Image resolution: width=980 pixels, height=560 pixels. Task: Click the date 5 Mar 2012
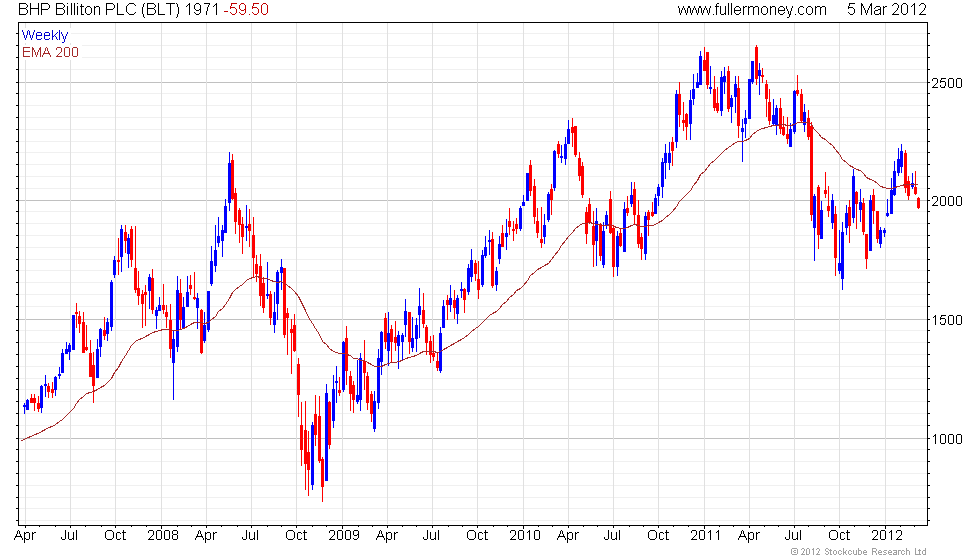[x=886, y=9]
